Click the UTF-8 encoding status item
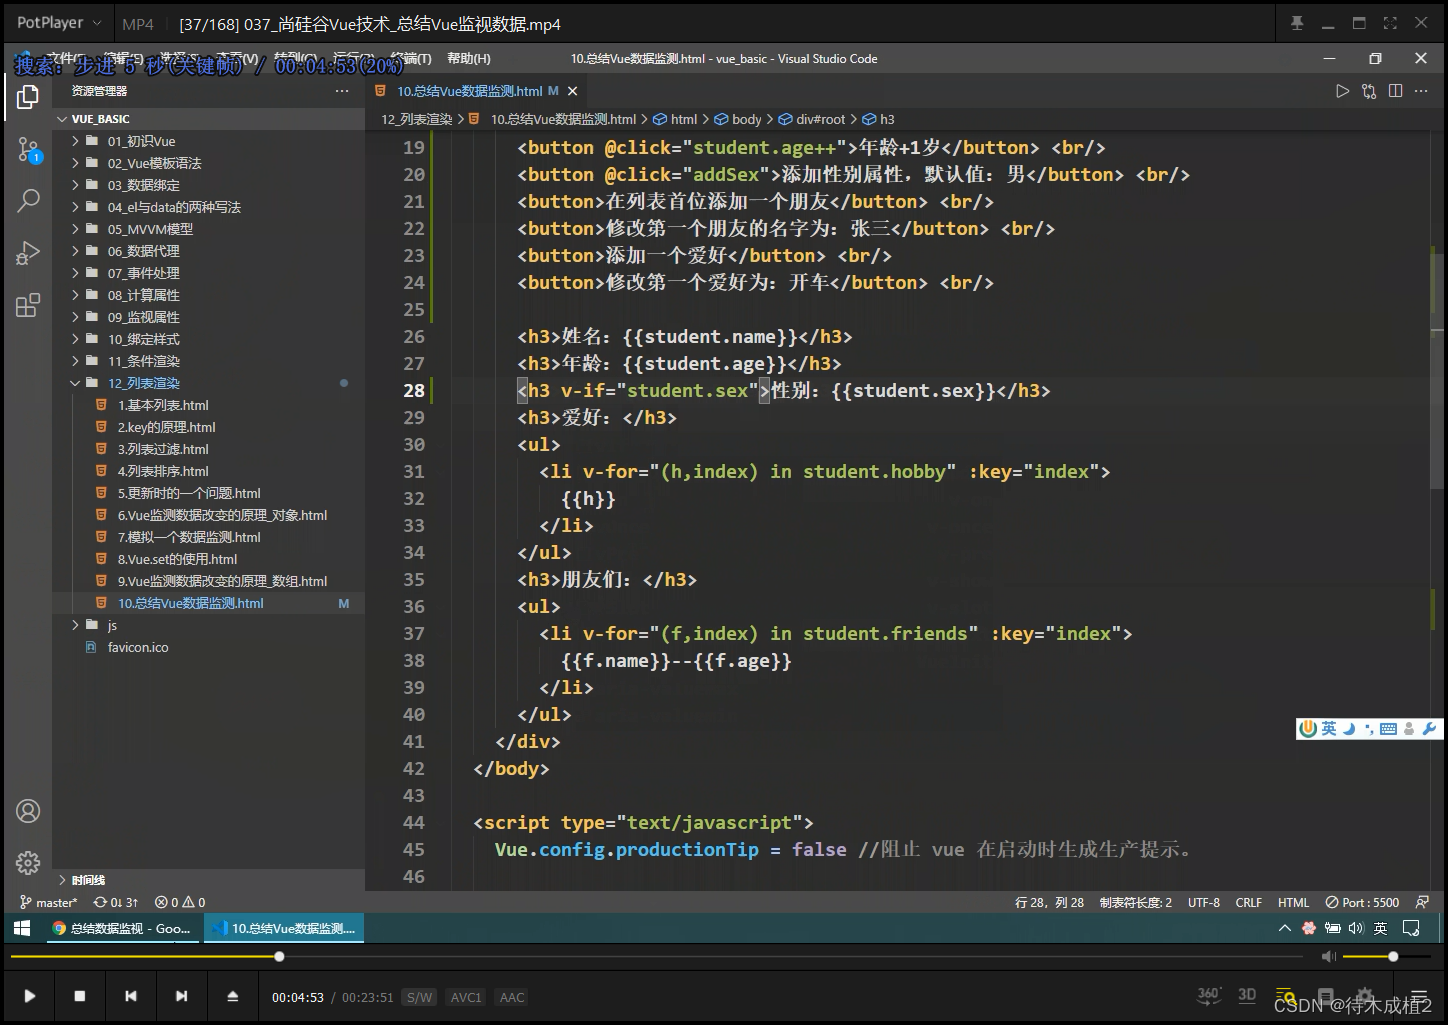The height and width of the screenshot is (1025, 1448). (1204, 902)
